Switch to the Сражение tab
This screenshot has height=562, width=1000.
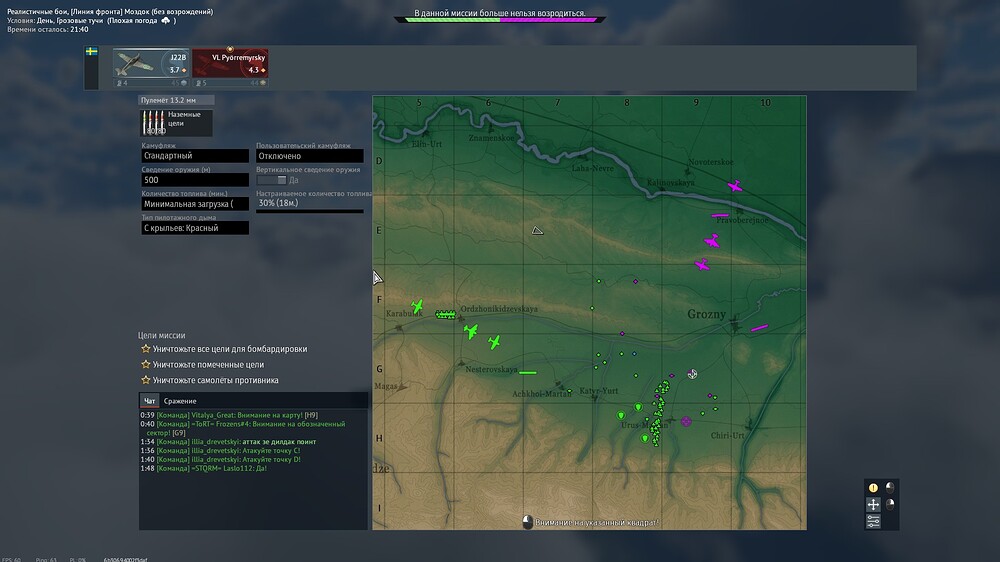[x=180, y=401]
